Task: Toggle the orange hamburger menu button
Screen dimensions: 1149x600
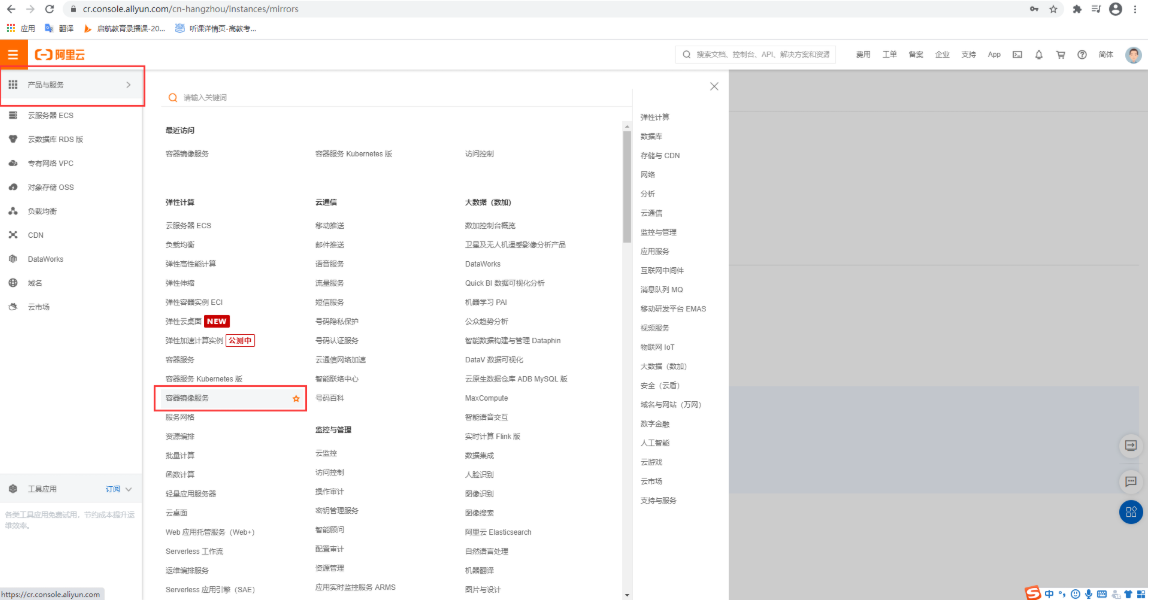Action: pos(13,55)
